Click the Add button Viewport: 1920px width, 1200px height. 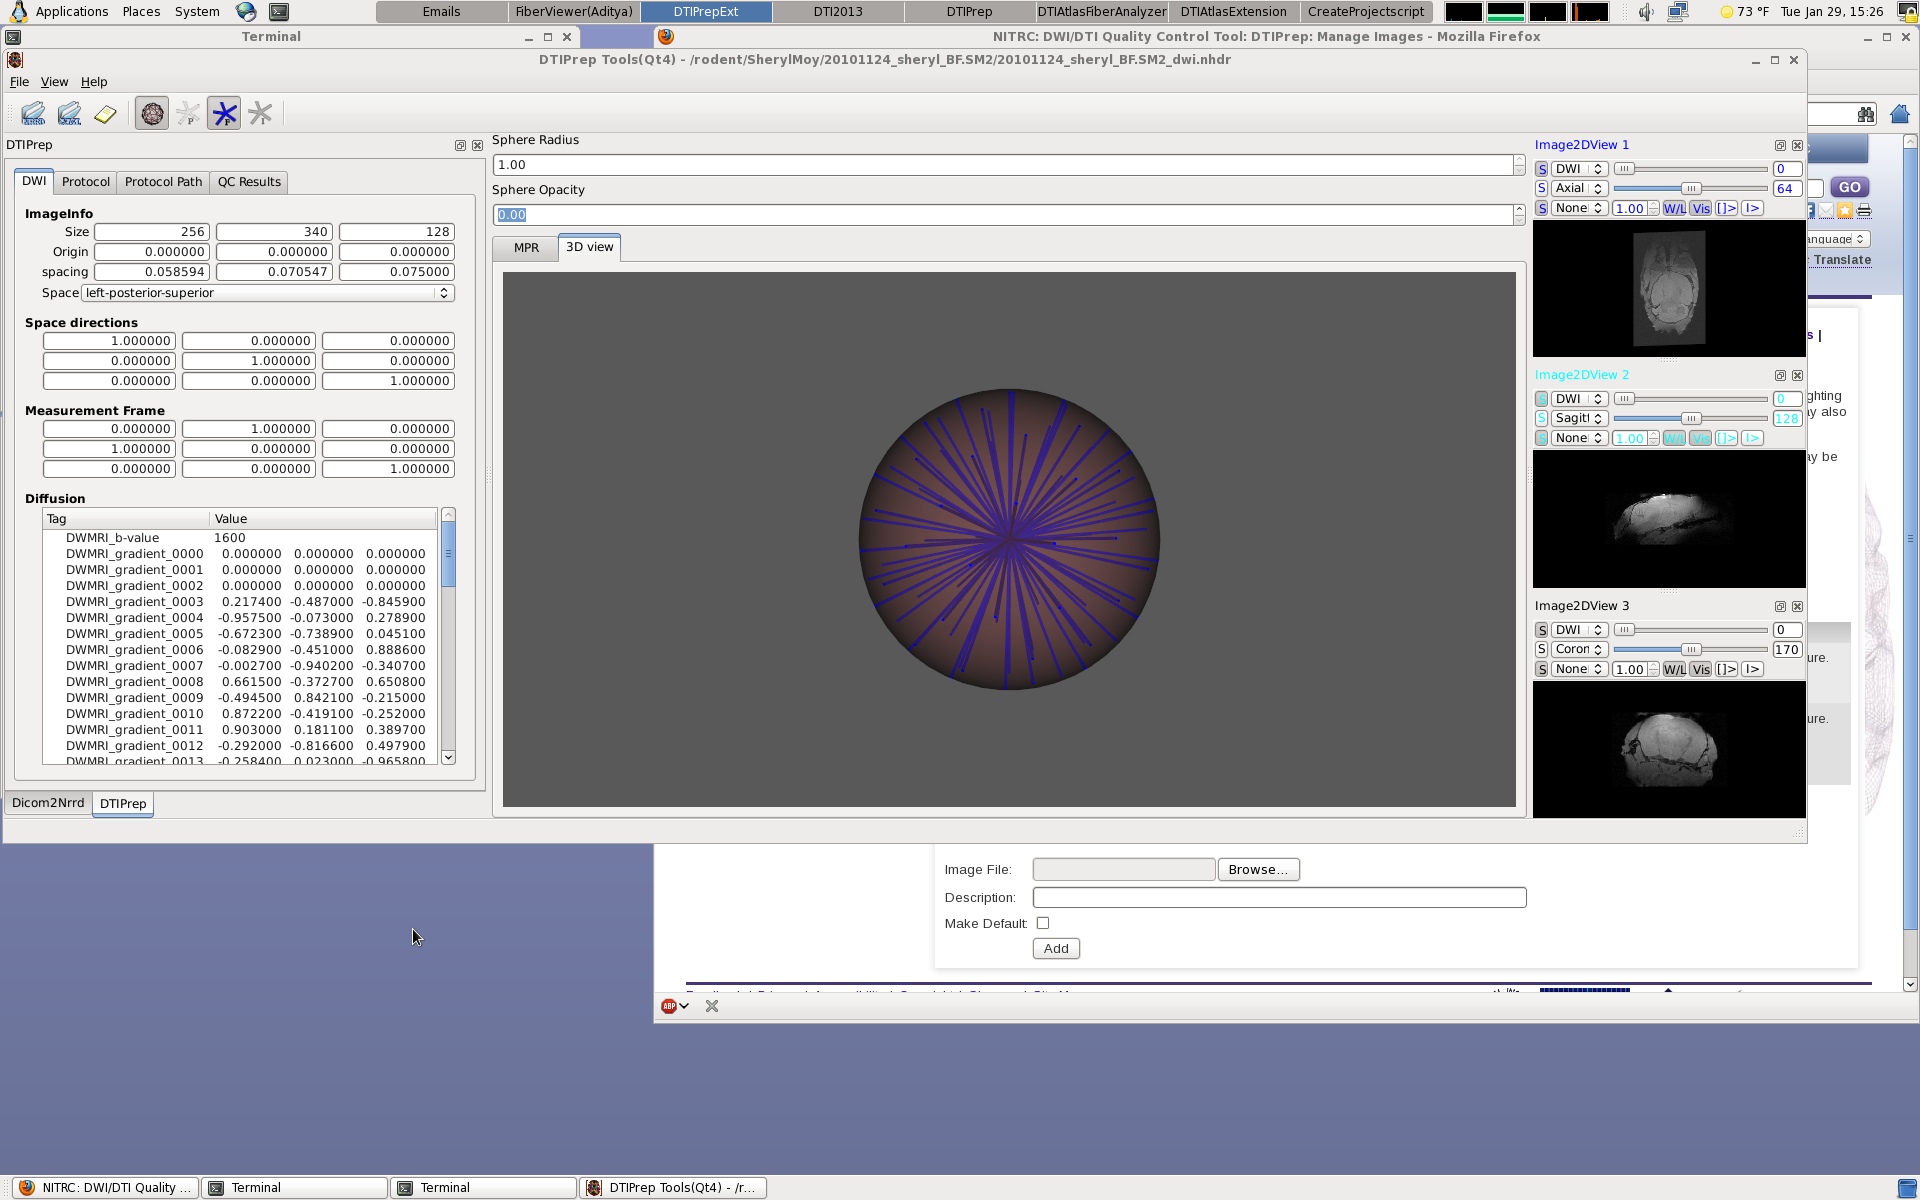[x=1056, y=949]
